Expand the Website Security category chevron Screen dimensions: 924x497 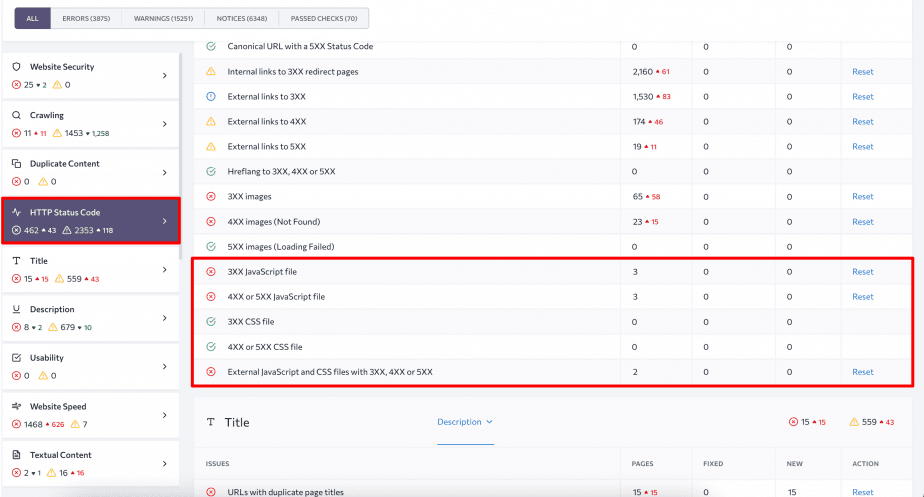tap(164, 76)
